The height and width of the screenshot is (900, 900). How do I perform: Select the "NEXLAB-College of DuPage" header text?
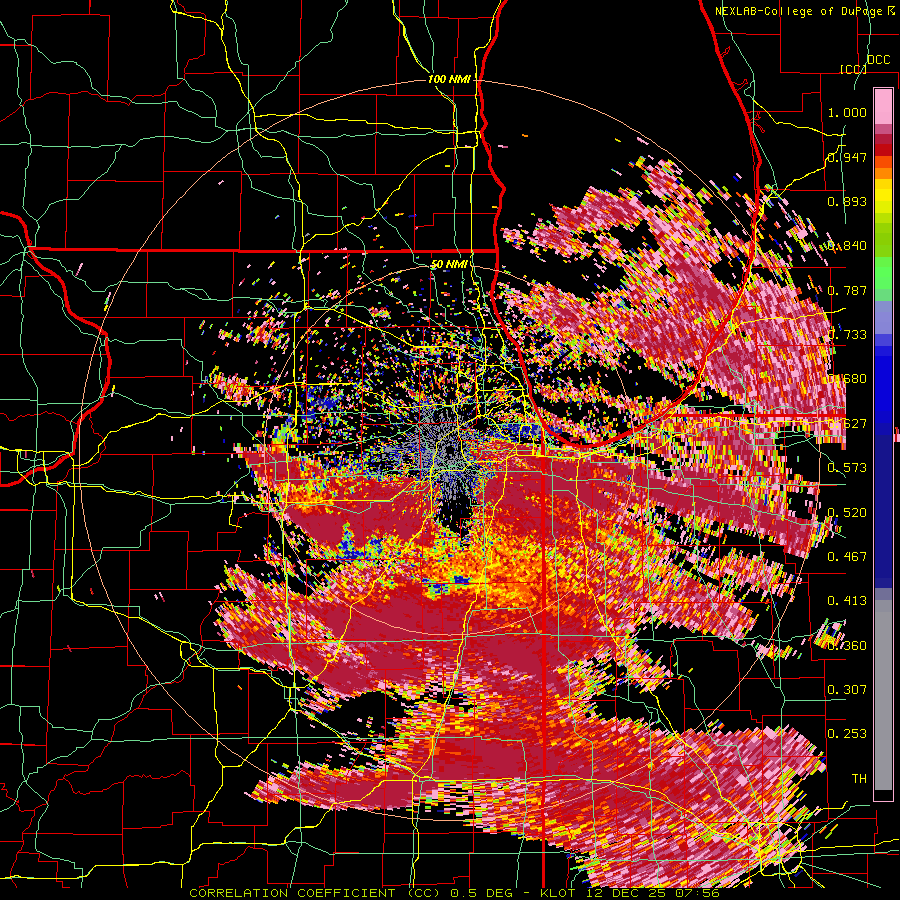(798, 11)
